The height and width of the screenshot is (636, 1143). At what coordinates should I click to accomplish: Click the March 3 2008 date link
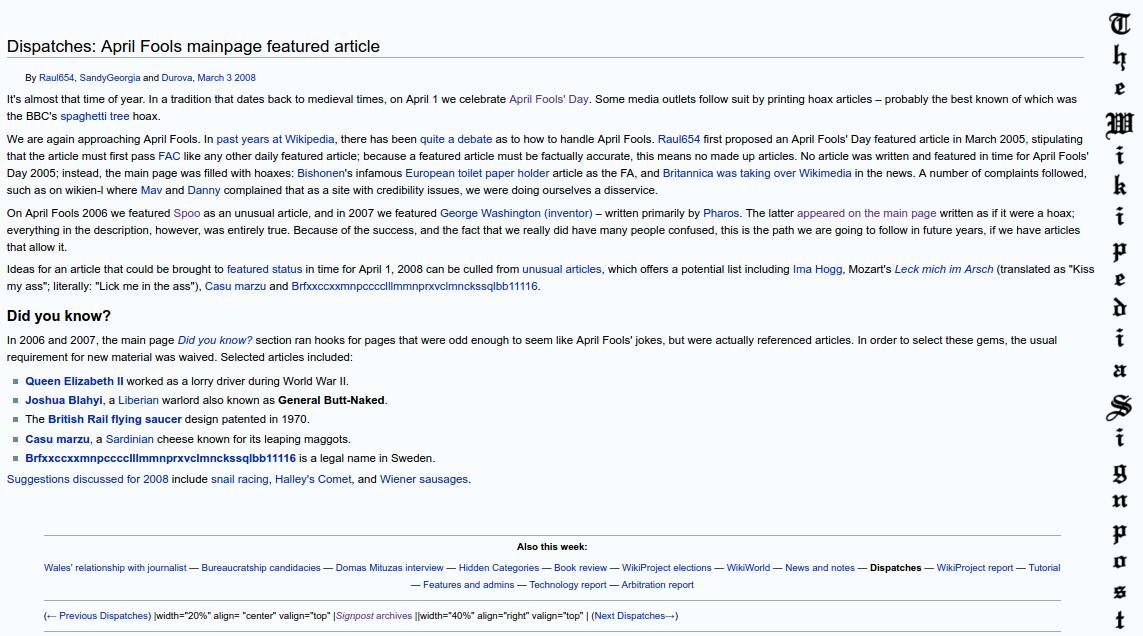(226, 77)
